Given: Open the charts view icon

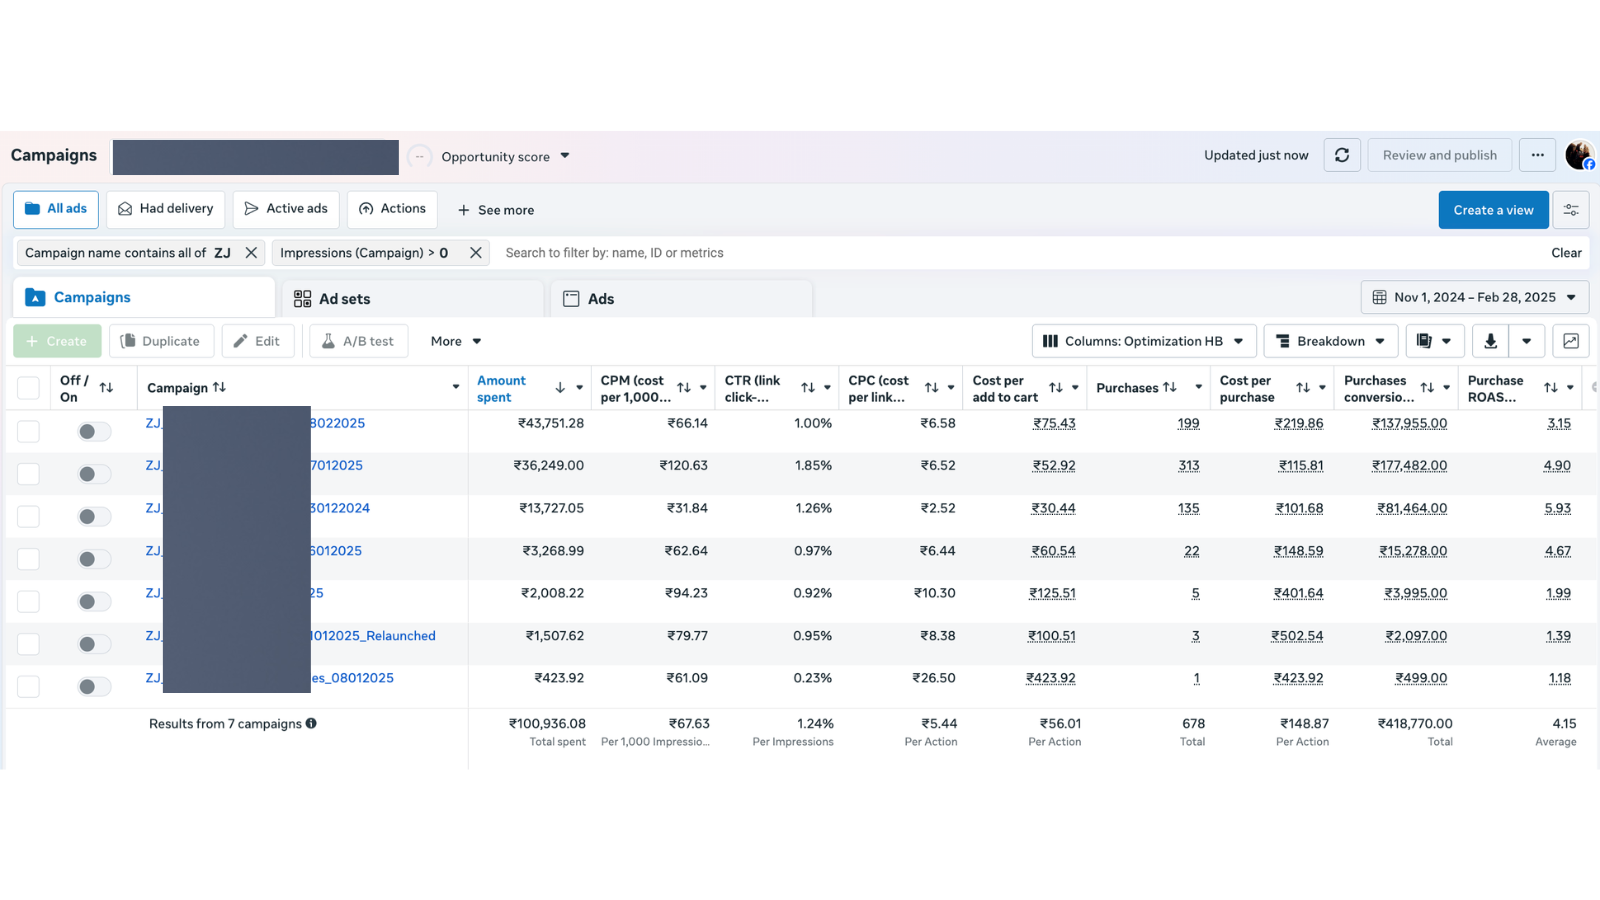Looking at the screenshot, I should click(x=1571, y=341).
